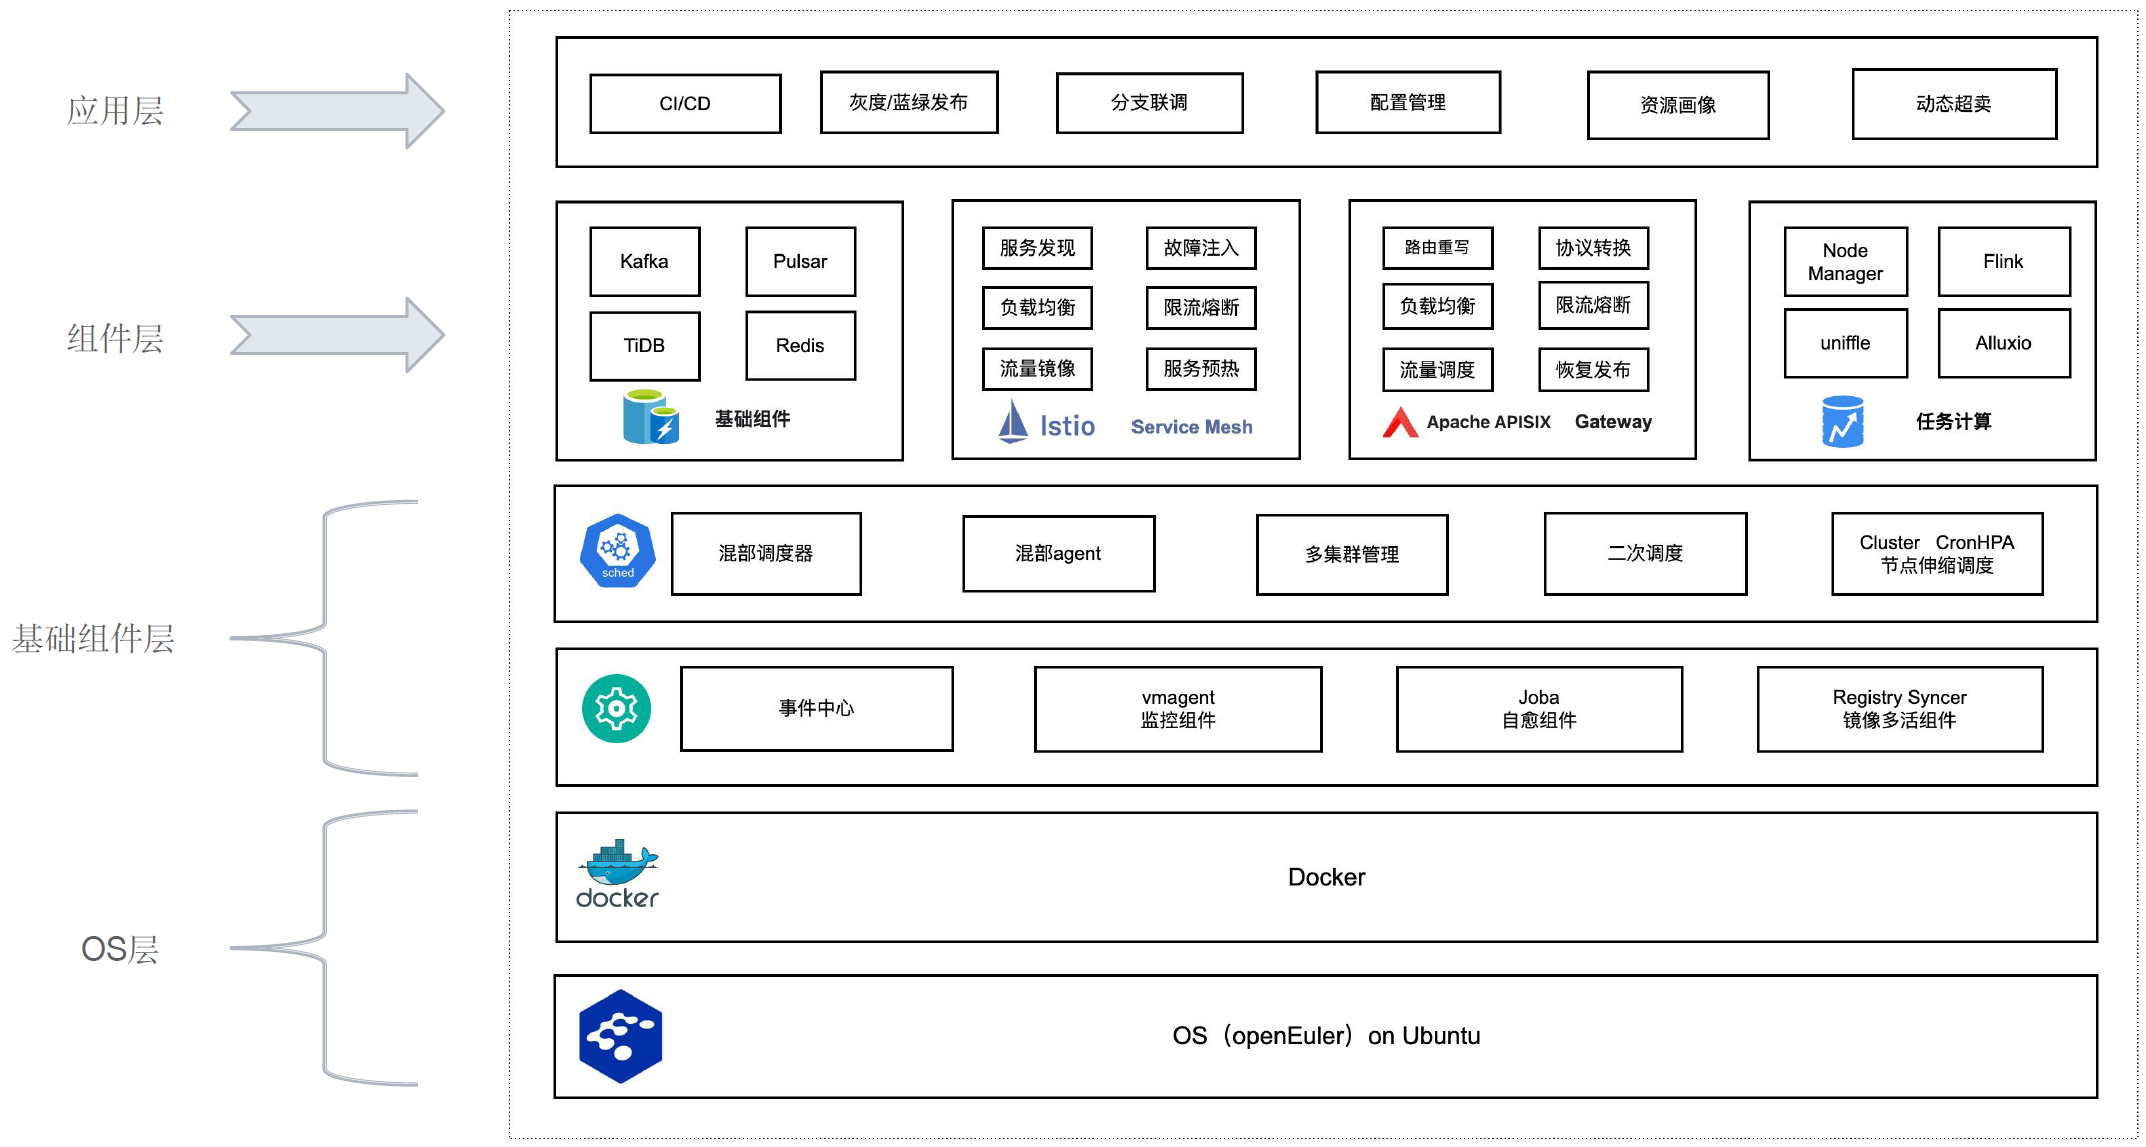Click 负载均衡 in the Service Mesh group
Screen dimensions: 2146x1147
[1037, 308]
